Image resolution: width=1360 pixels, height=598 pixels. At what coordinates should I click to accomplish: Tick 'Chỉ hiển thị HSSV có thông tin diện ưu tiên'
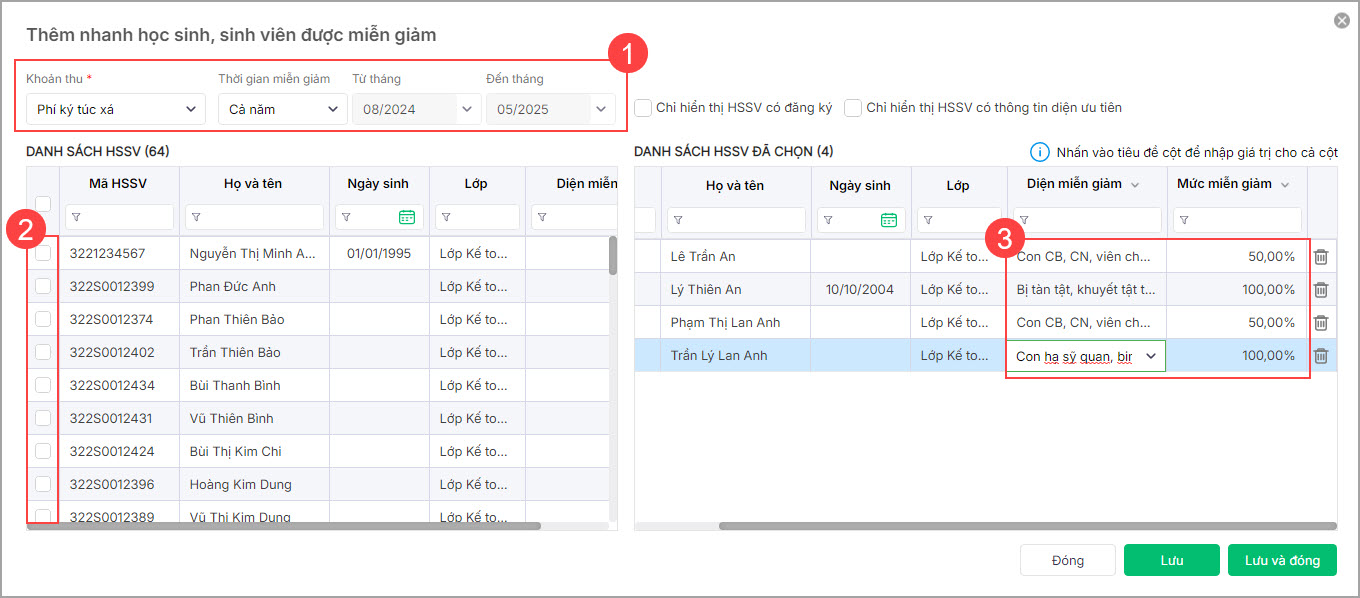[x=853, y=108]
